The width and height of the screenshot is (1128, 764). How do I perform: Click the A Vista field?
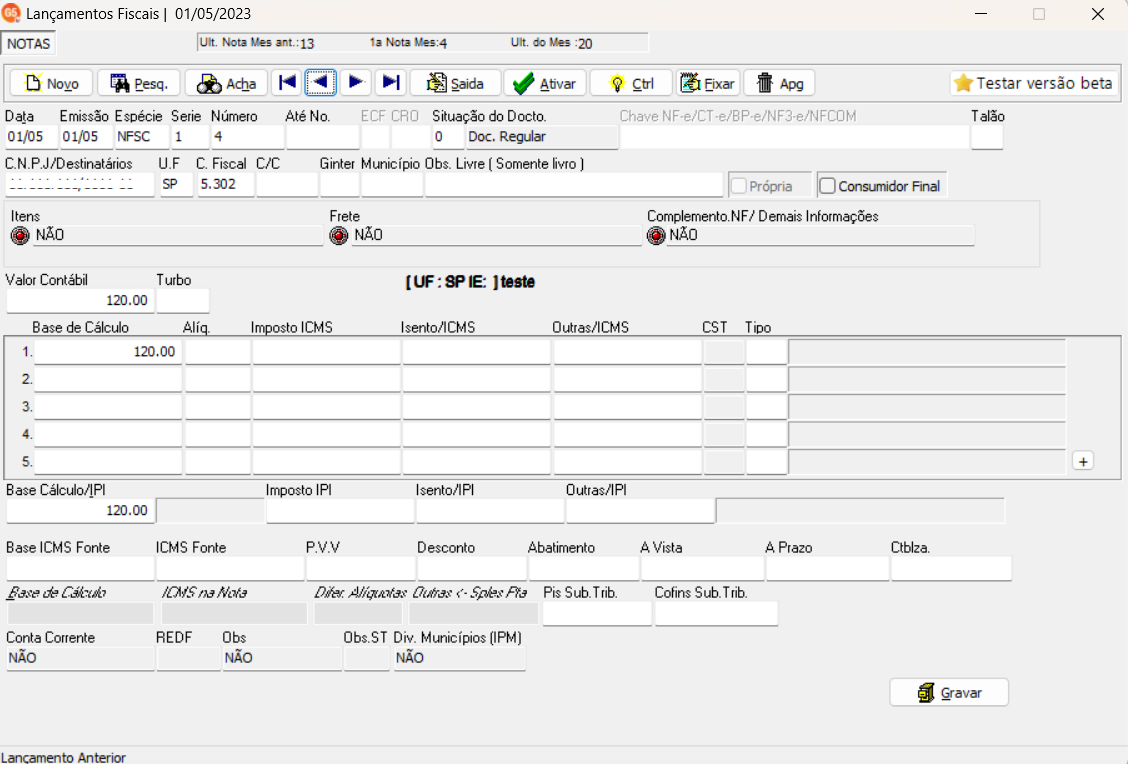[x=702, y=568]
